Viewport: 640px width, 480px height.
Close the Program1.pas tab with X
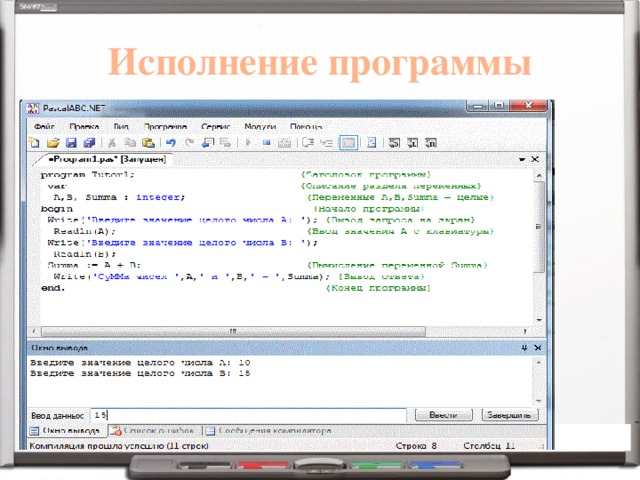(535, 159)
